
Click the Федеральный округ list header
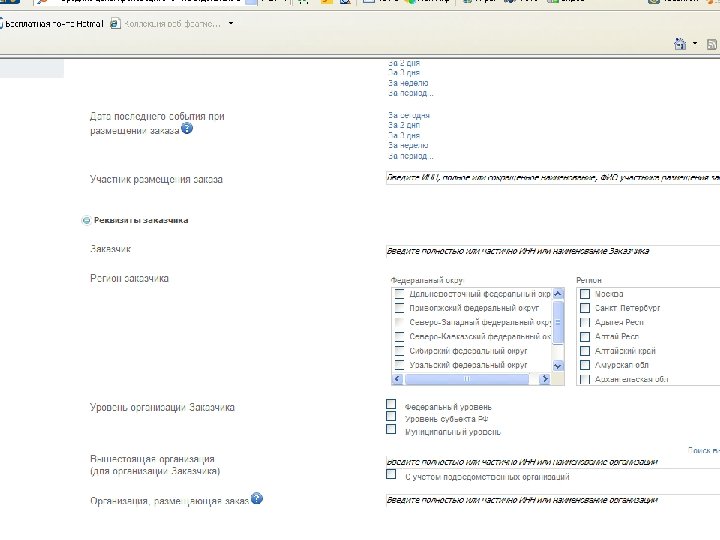coord(427,280)
